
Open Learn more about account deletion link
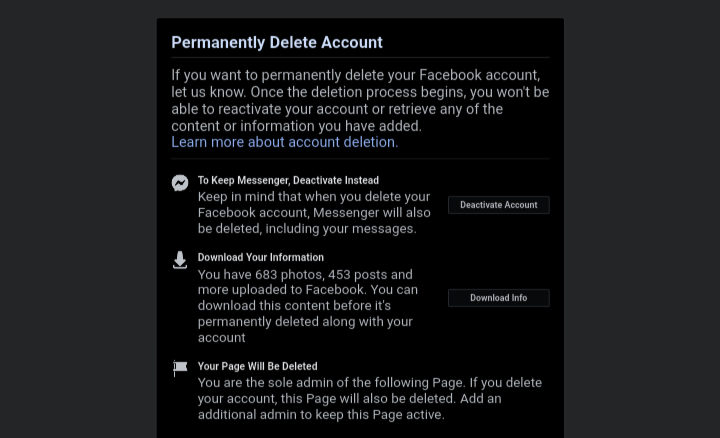(x=283, y=142)
